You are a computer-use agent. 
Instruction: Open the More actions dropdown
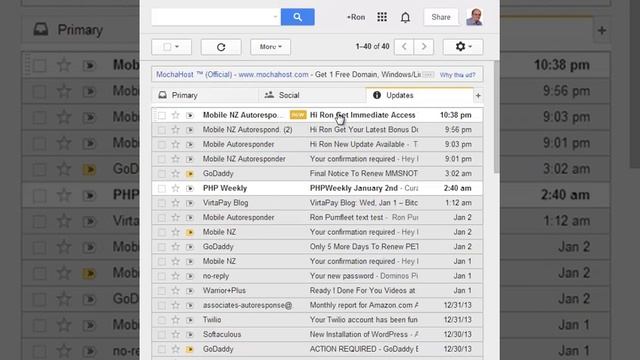coord(270,47)
